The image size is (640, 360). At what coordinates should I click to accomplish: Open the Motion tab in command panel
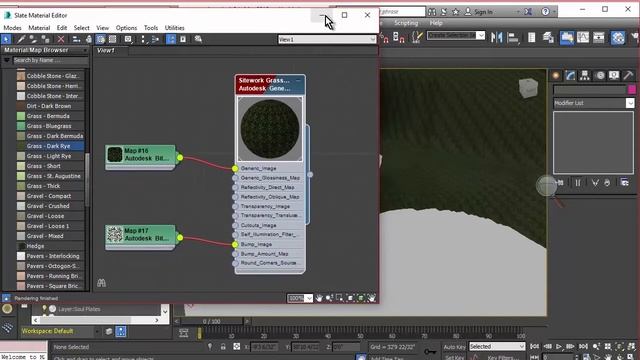tap(600, 76)
